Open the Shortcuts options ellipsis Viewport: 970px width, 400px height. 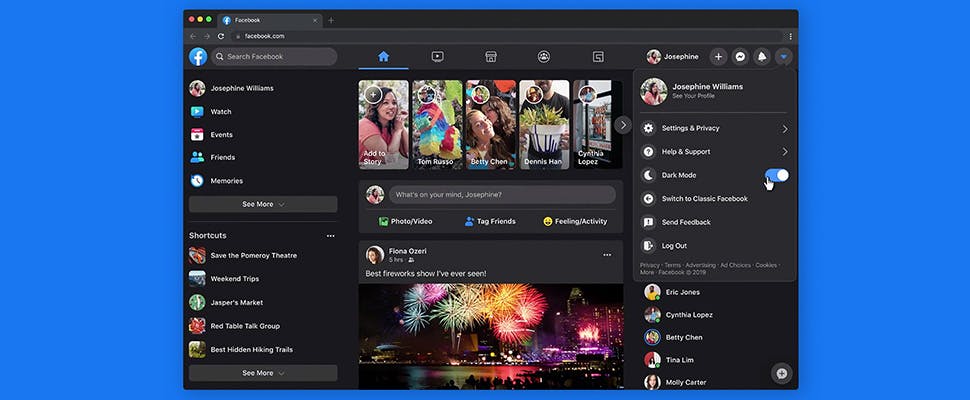tap(330, 236)
